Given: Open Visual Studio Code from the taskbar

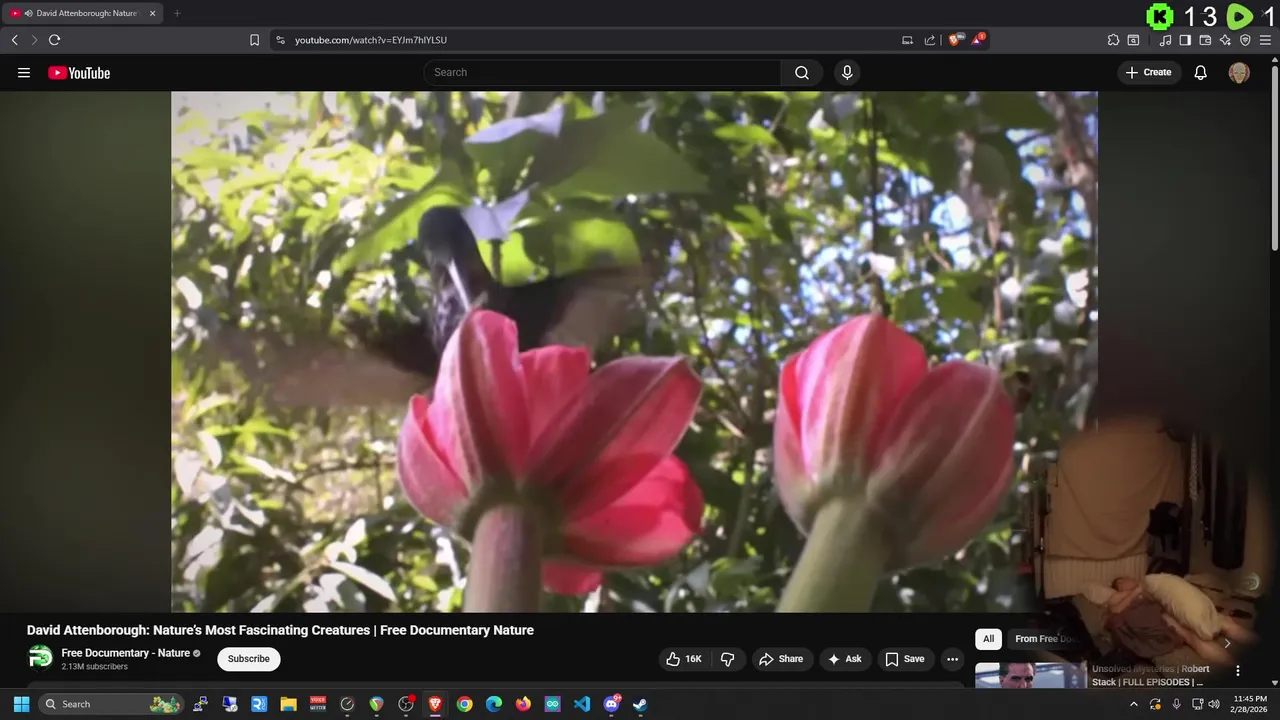Looking at the screenshot, I should (x=582, y=704).
